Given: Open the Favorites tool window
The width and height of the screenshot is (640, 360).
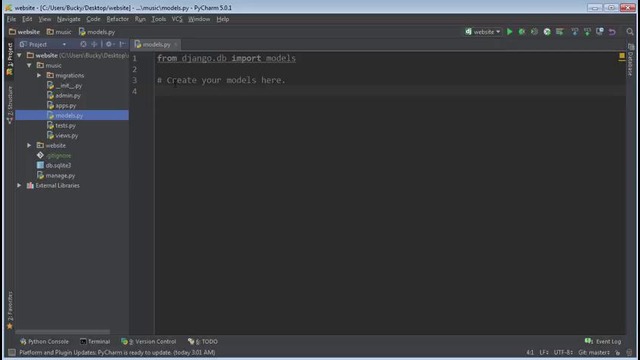Looking at the screenshot, I should click(10, 310).
